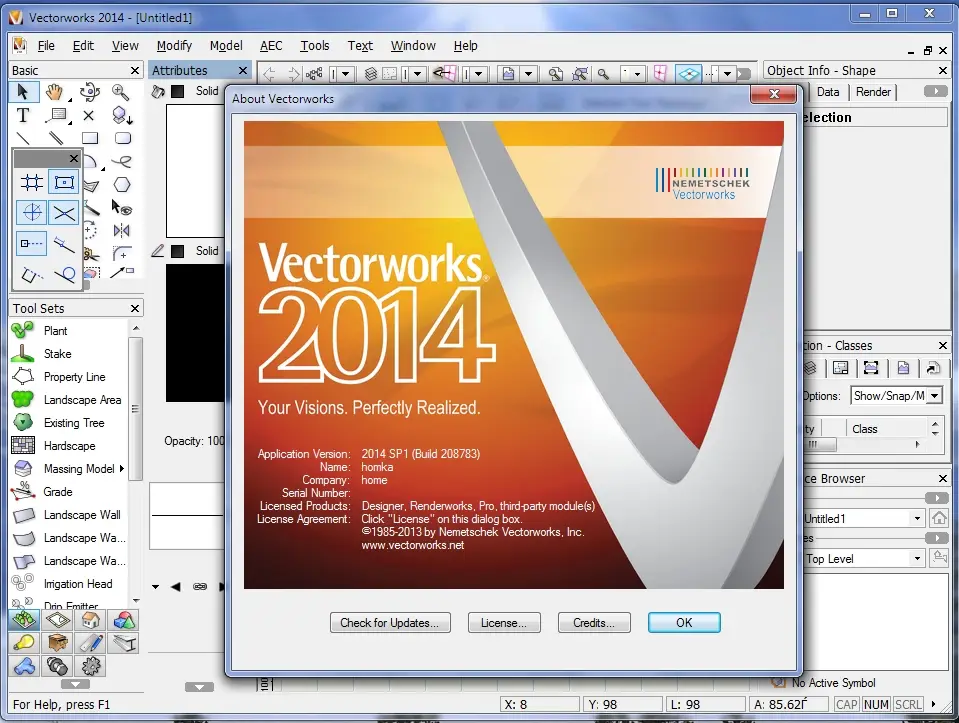The image size is (959, 723).
Task: Select the Pan hand tool
Action: (54, 92)
